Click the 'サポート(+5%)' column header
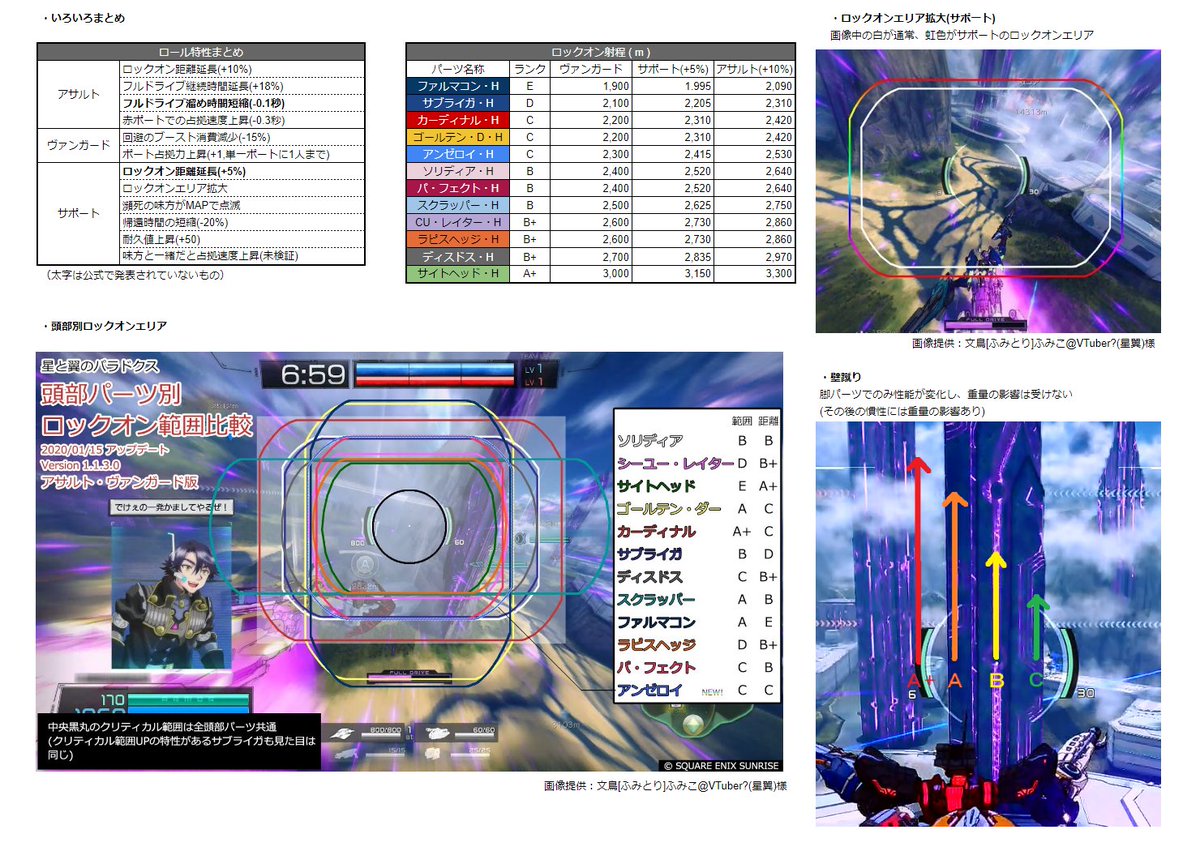 click(x=673, y=69)
